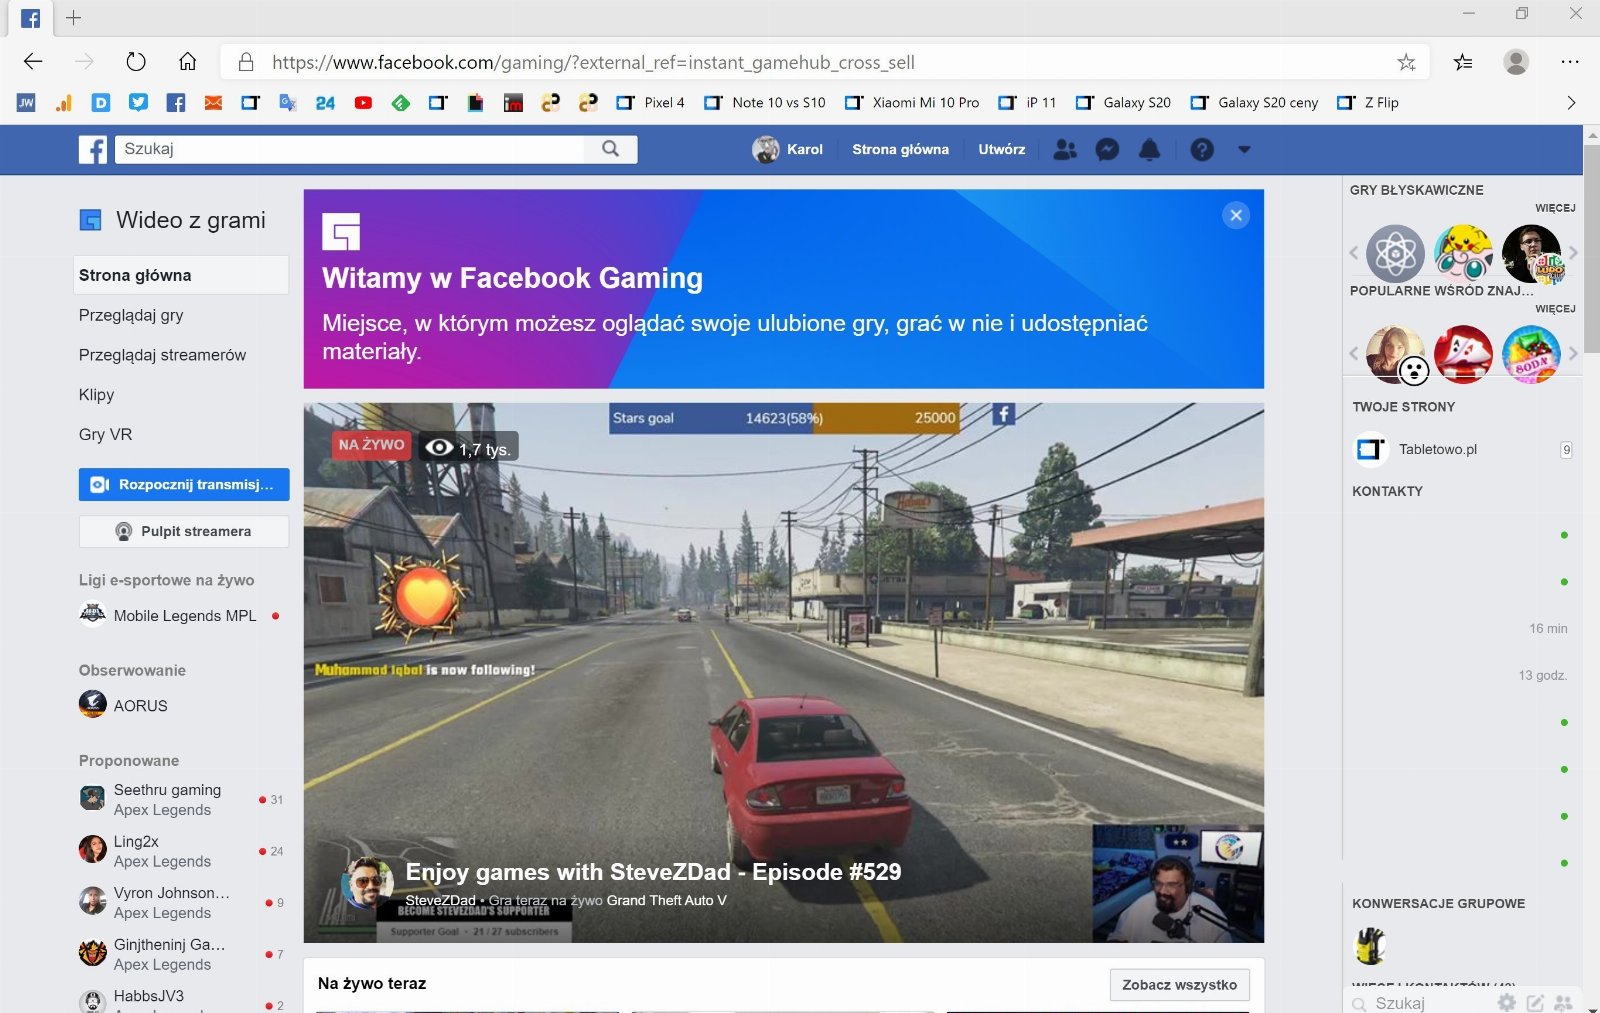This screenshot has height=1013, width=1600.
Task: Click the search magnifier button
Action: (x=611, y=149)
